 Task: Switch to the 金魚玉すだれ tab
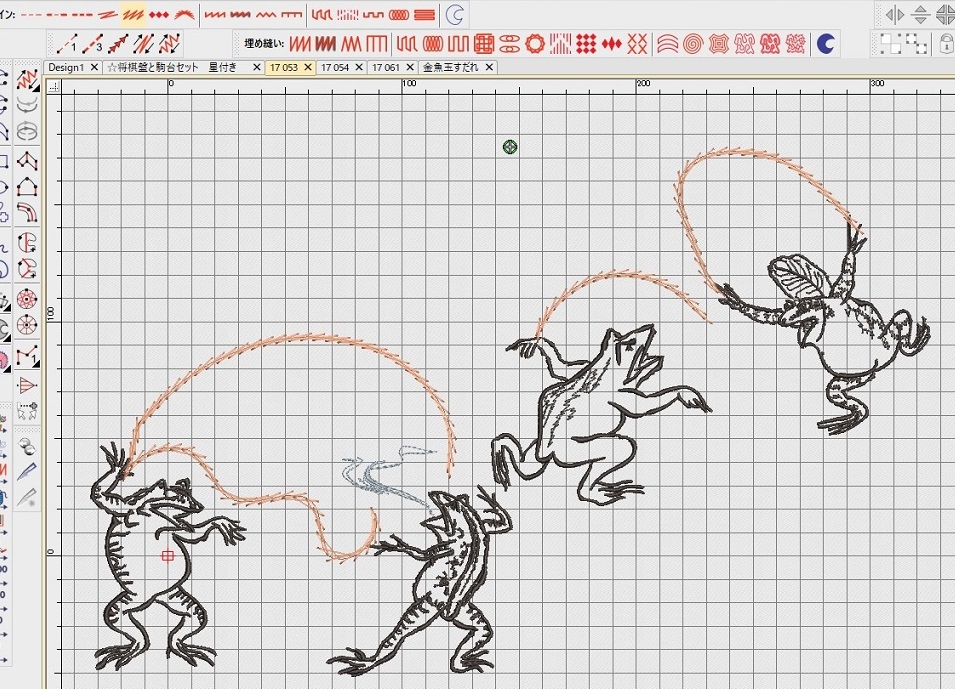pyautogui.click(x=450, y=68)
